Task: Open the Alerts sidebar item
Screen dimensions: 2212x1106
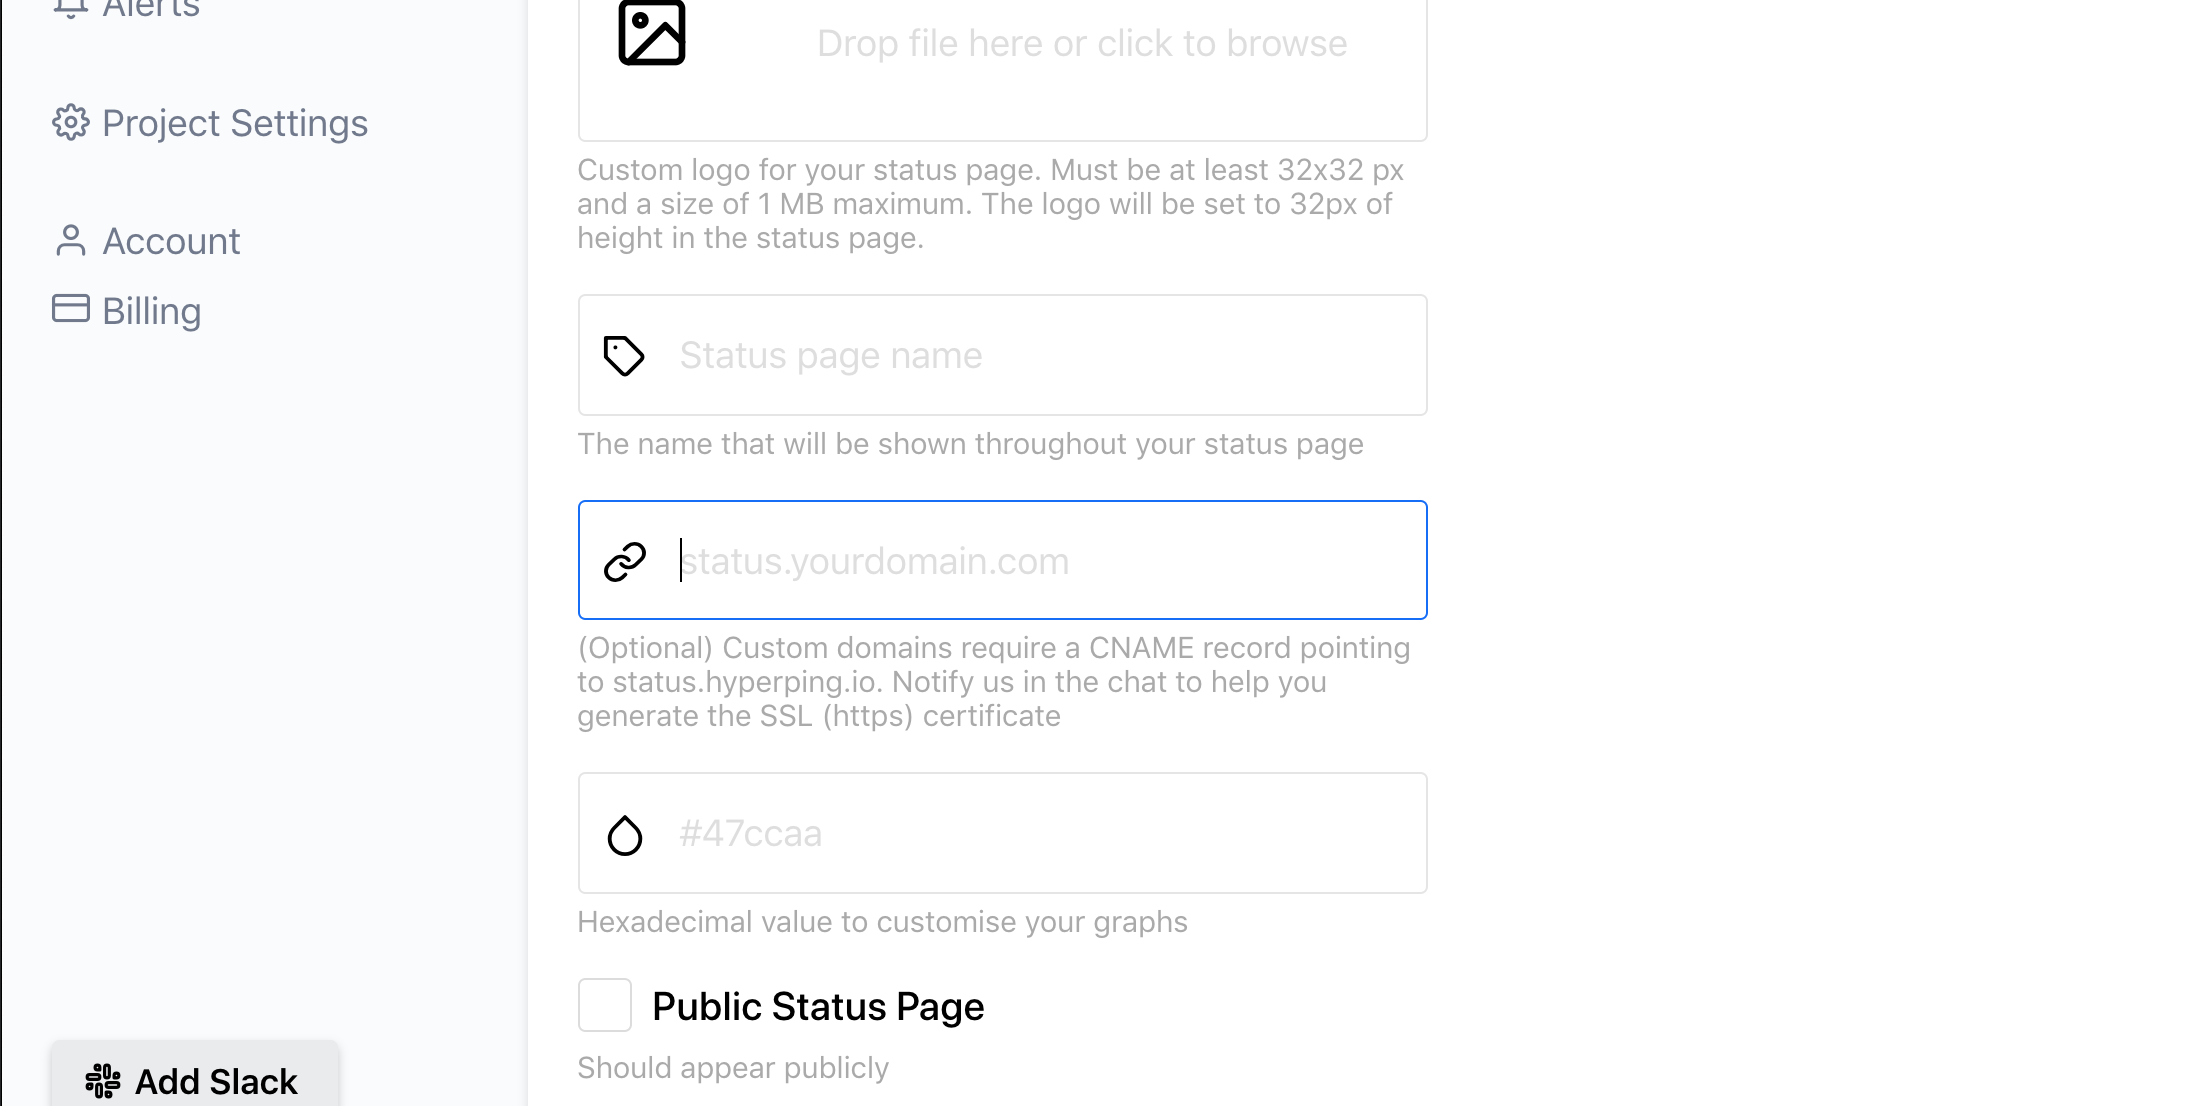Action: click(150, 8)
